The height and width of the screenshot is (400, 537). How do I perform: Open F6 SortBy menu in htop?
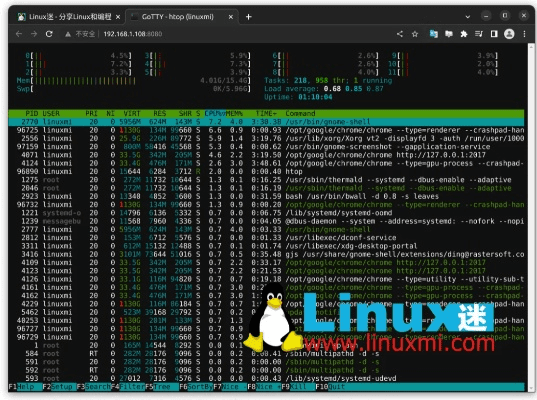(x=196, y=387)
